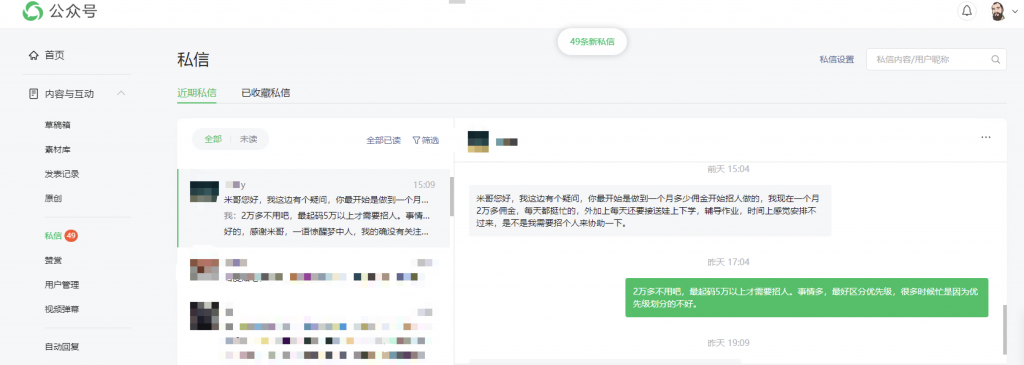Click the conversation list scrollbar
The image size is (1024, 365).
(451, 196)
